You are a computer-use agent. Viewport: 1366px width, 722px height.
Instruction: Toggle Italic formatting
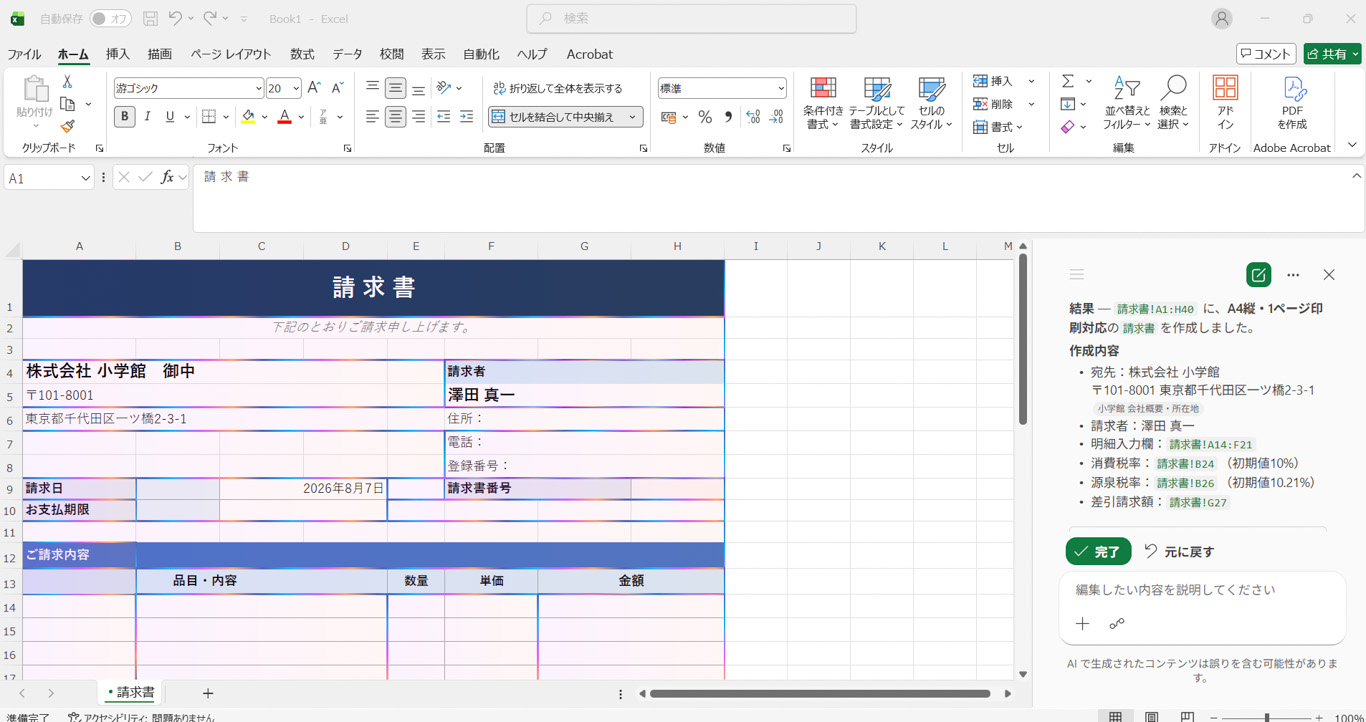pyautogui.click(x=147, y=117)
